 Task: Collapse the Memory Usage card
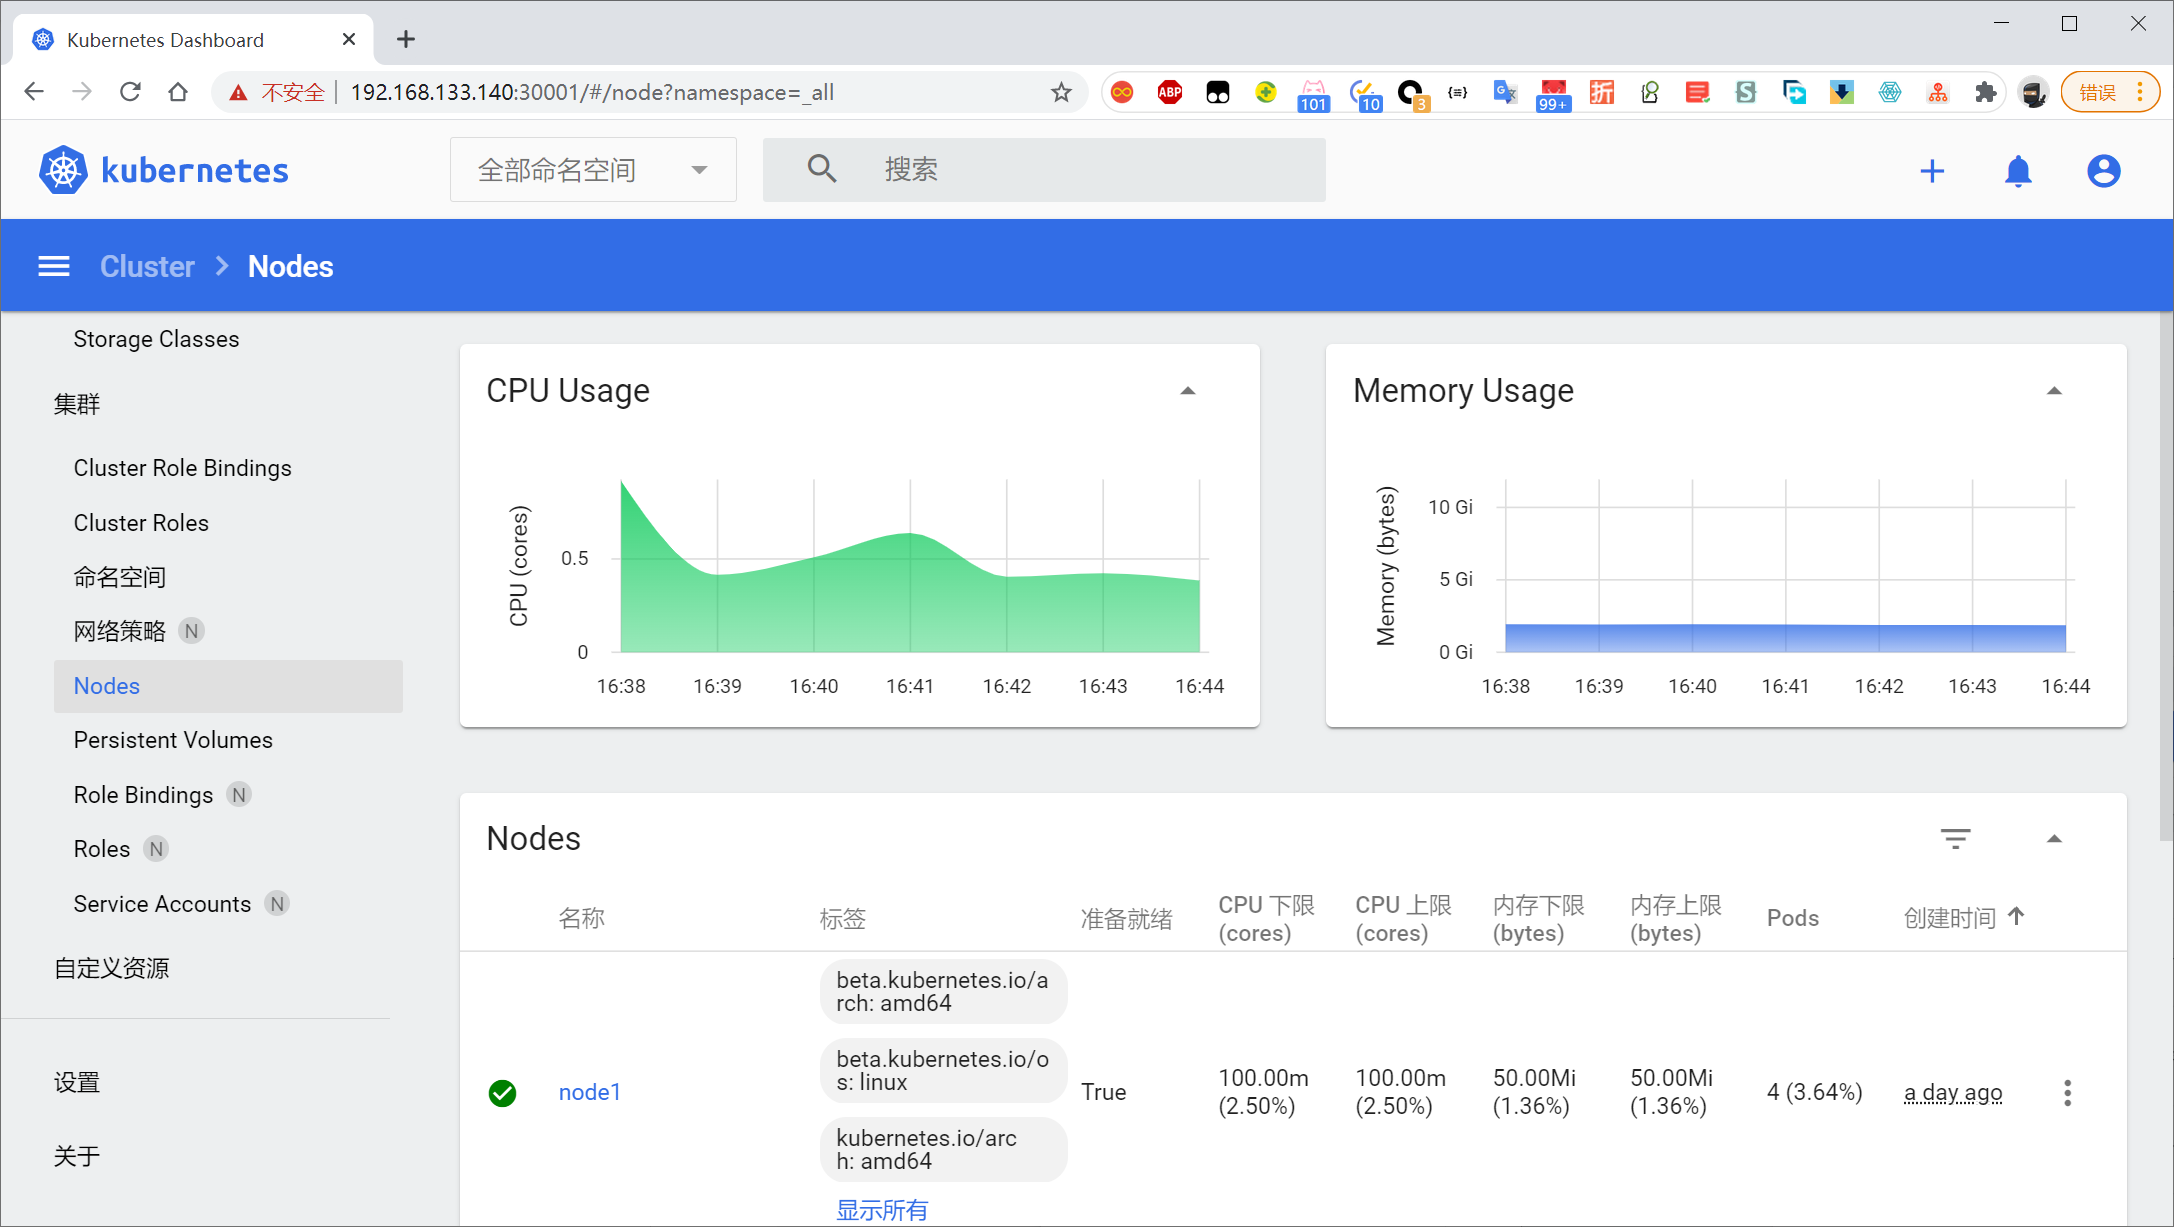2054,391
